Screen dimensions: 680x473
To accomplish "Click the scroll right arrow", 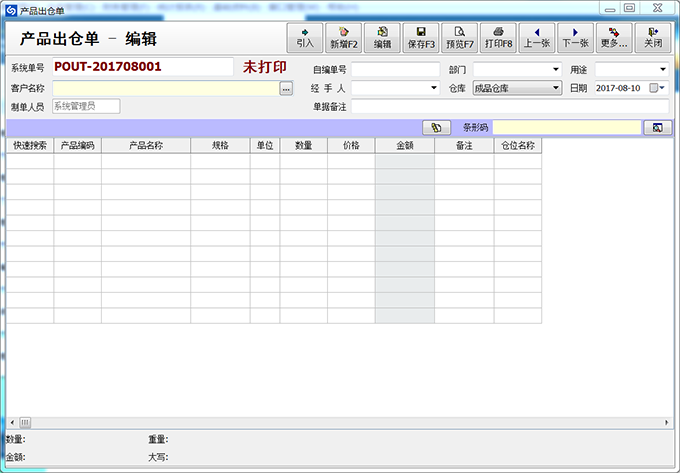I will click(667, 422).
